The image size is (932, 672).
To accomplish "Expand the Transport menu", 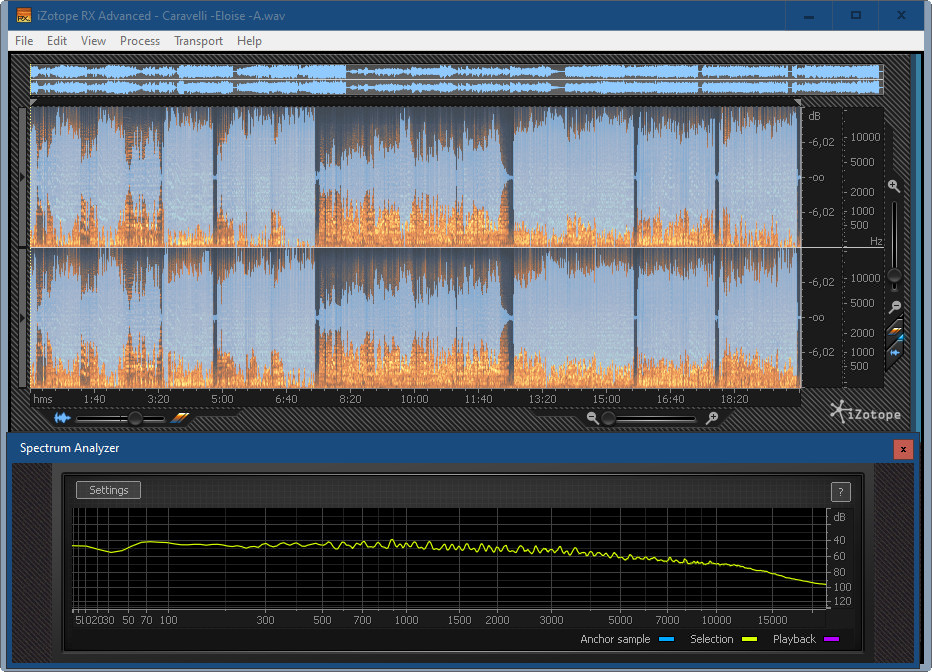I will [198, 41].
